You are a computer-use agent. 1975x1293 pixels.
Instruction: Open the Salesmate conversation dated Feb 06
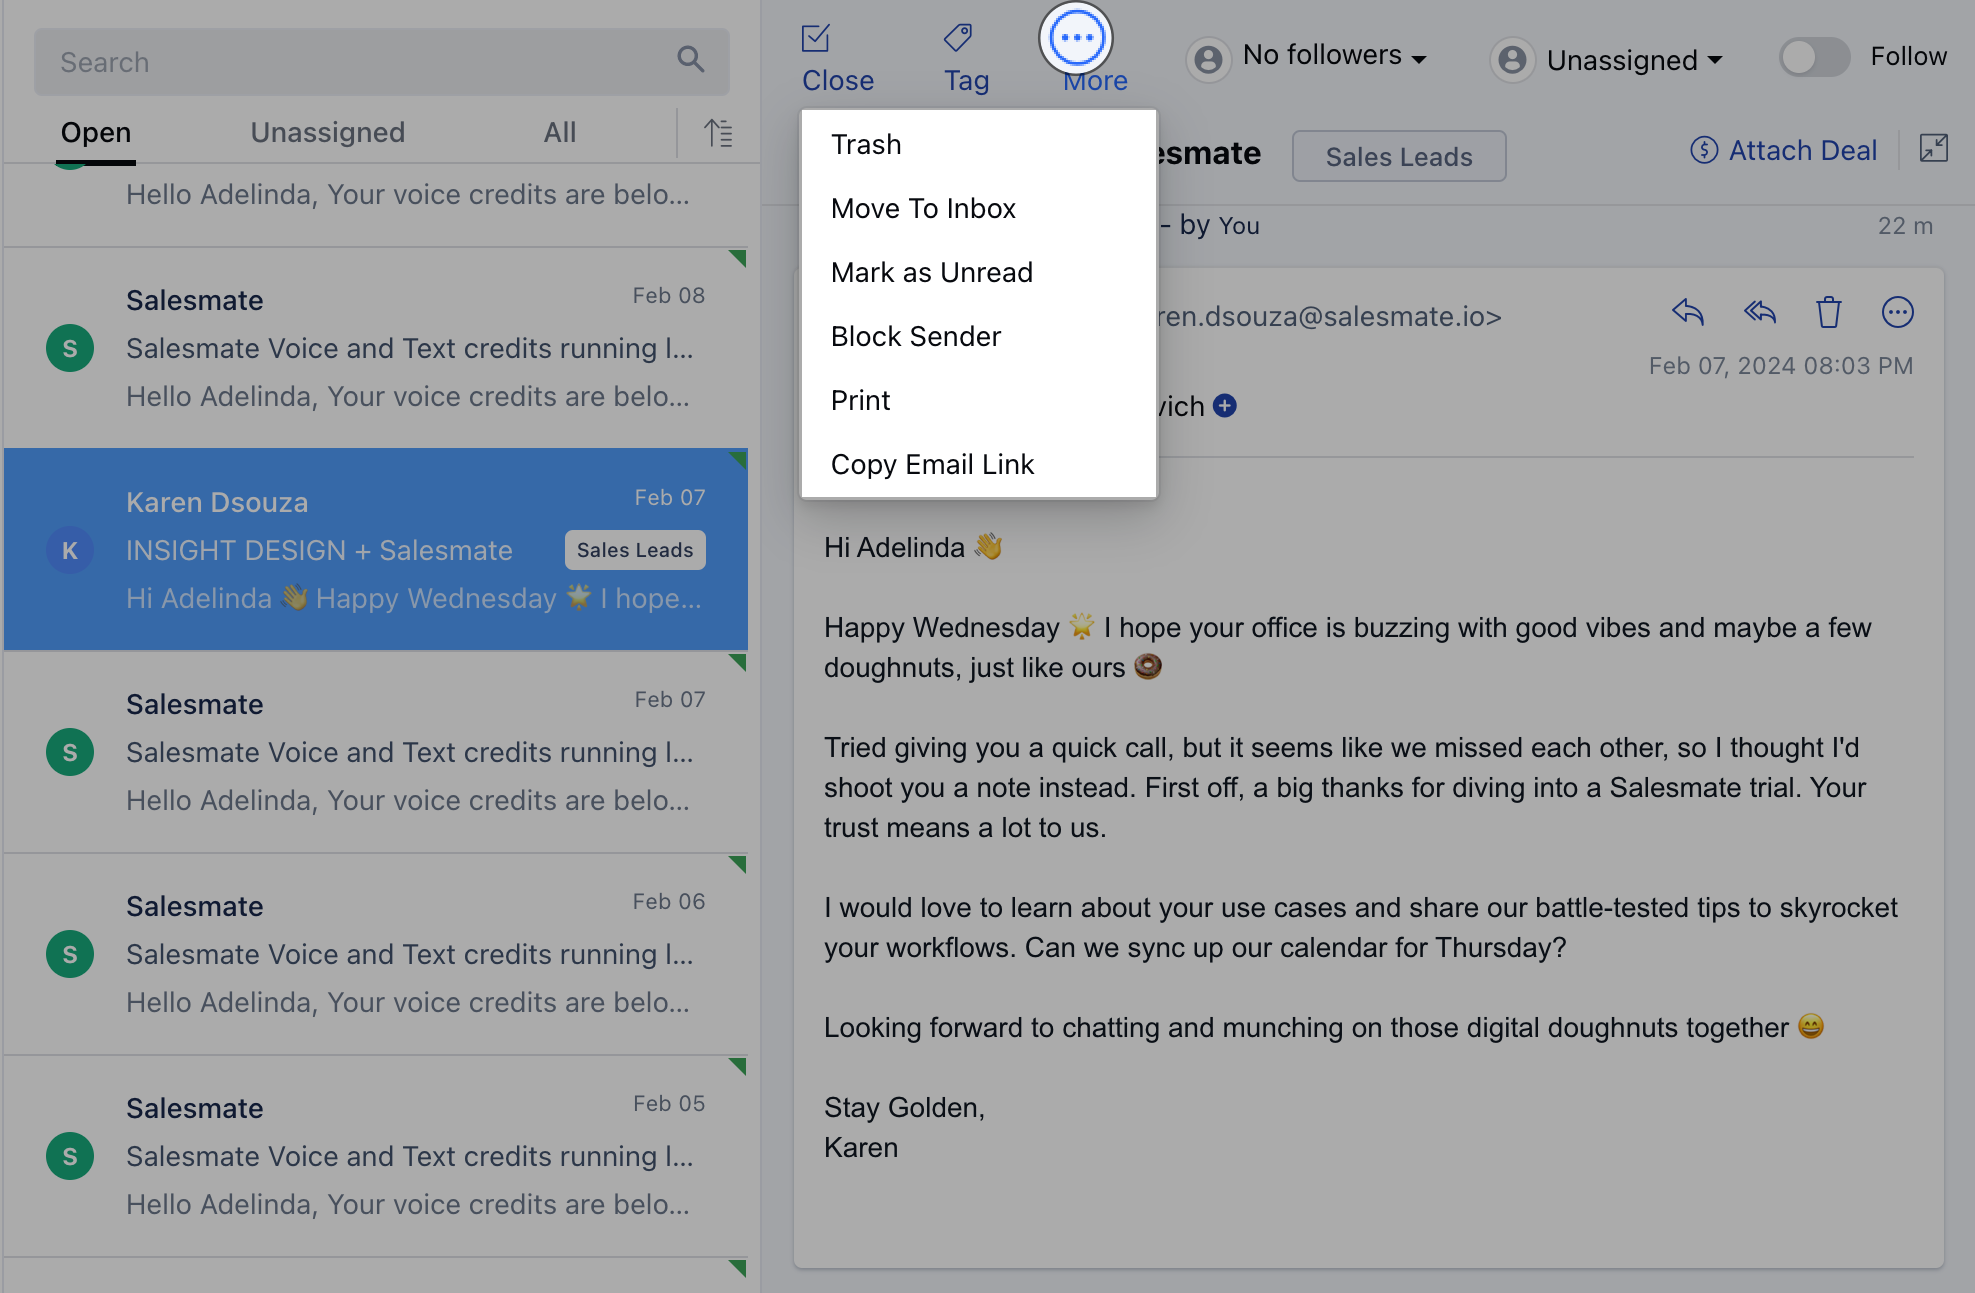point(376,954)
